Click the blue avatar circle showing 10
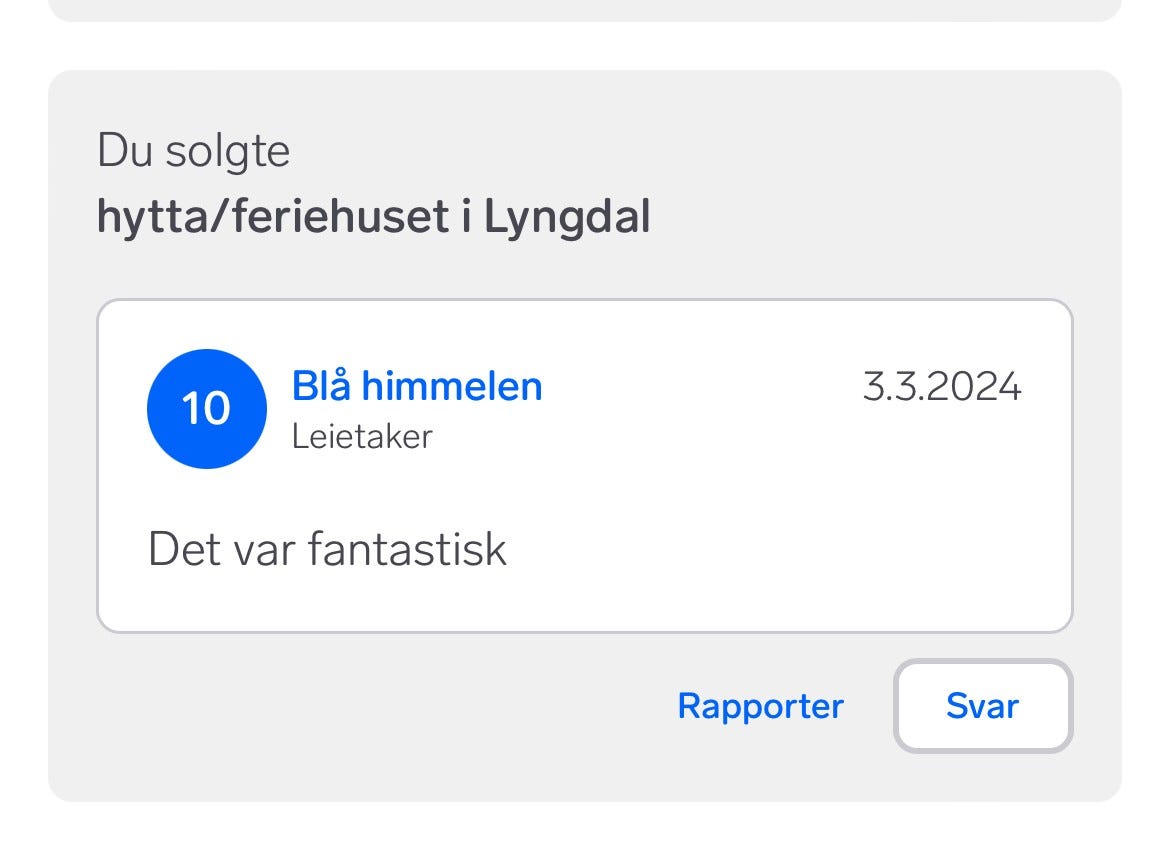The height and width of the screenshot is (850, 1170). click(x=206, y=408)
